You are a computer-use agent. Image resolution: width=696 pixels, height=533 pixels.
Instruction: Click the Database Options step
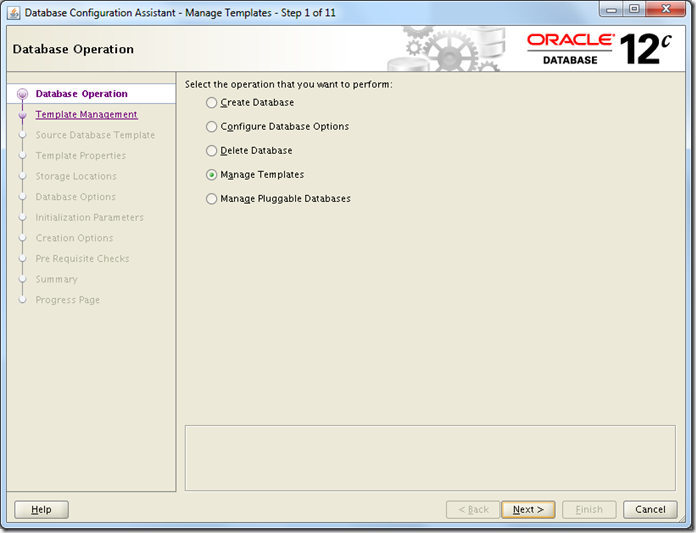[x=75, y=197]
